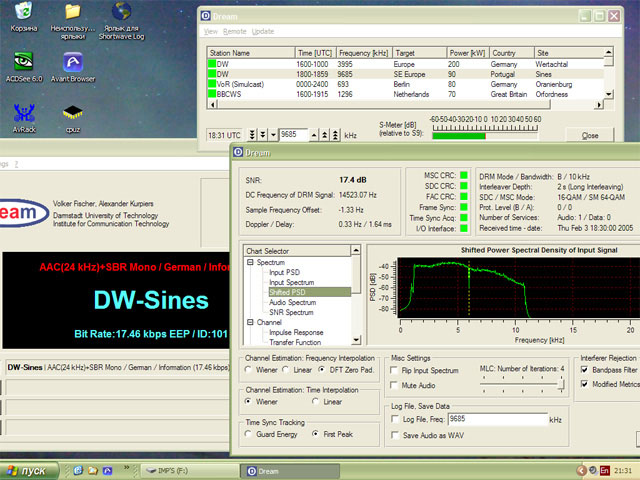
Task: Open the View menu in stations window
Action: tap(211, 31)
